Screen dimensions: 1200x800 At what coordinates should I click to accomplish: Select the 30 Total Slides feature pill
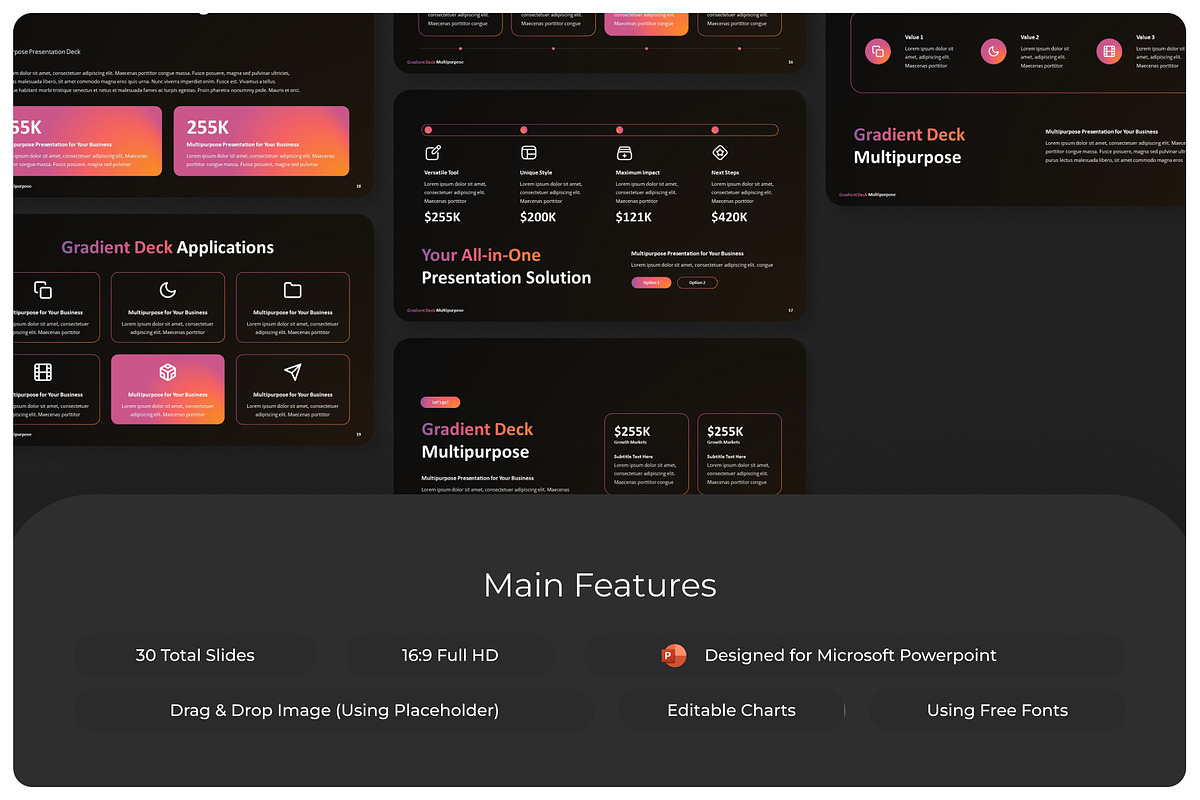[195, 655]
